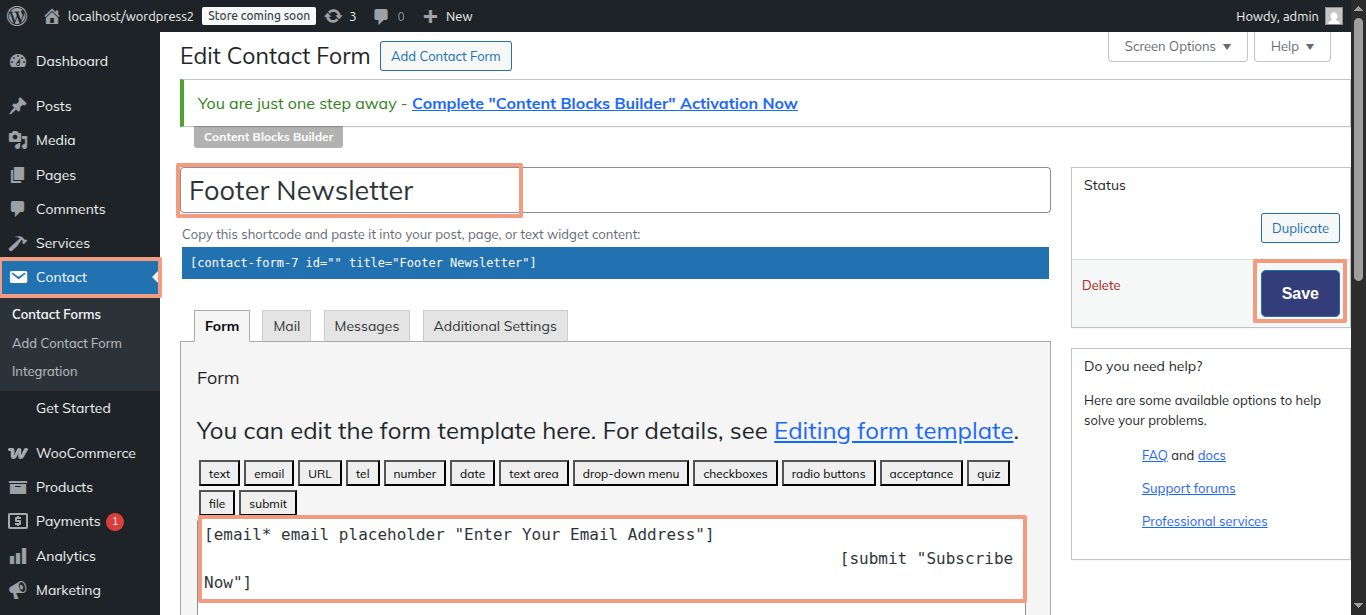
Task: Click the Payments notification badge 1
Action: 115,521
